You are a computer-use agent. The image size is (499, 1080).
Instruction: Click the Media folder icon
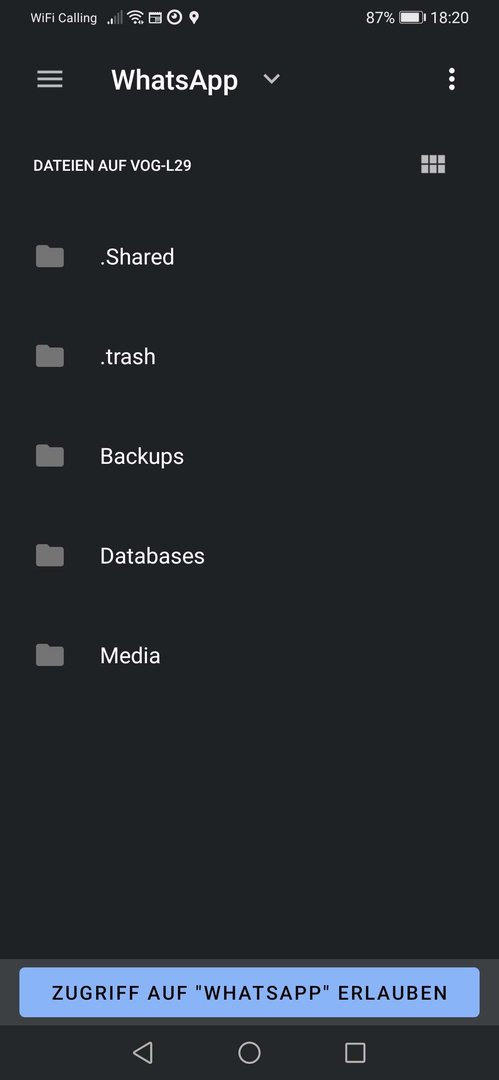[x=50, y=655]
